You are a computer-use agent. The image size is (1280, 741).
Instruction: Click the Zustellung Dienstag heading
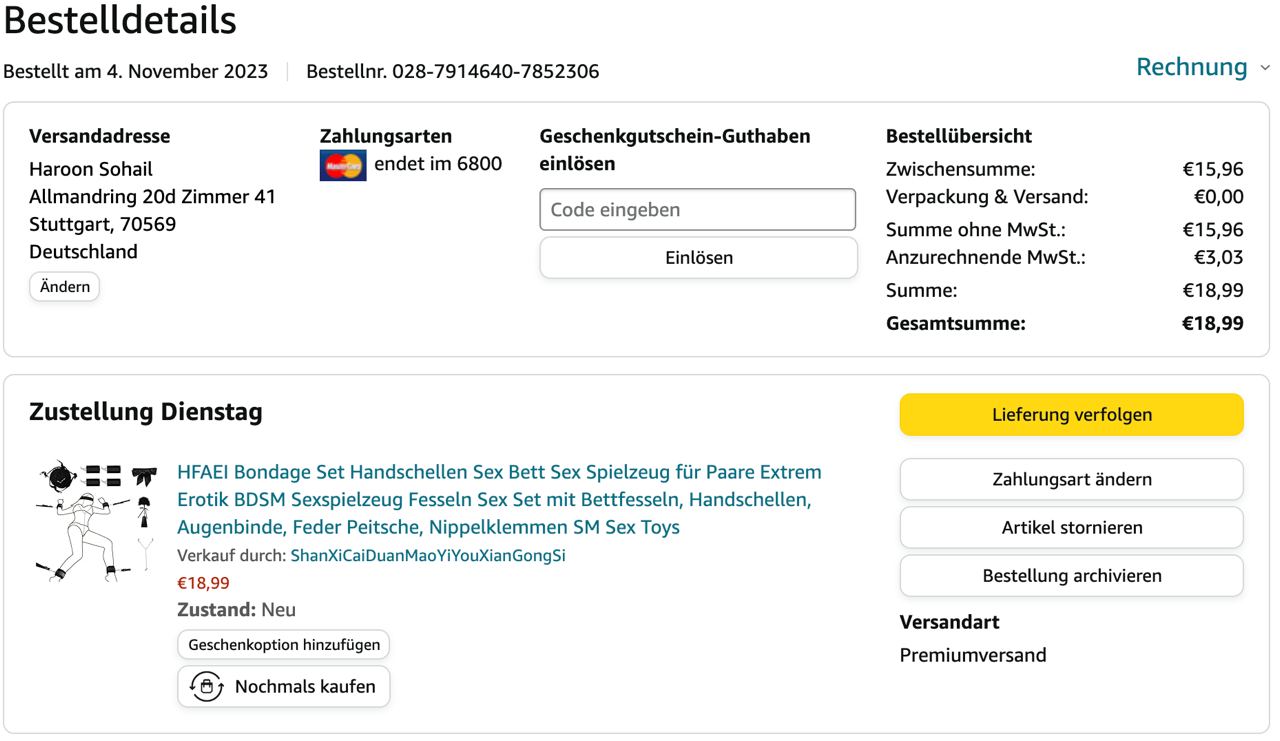(146, 412)
